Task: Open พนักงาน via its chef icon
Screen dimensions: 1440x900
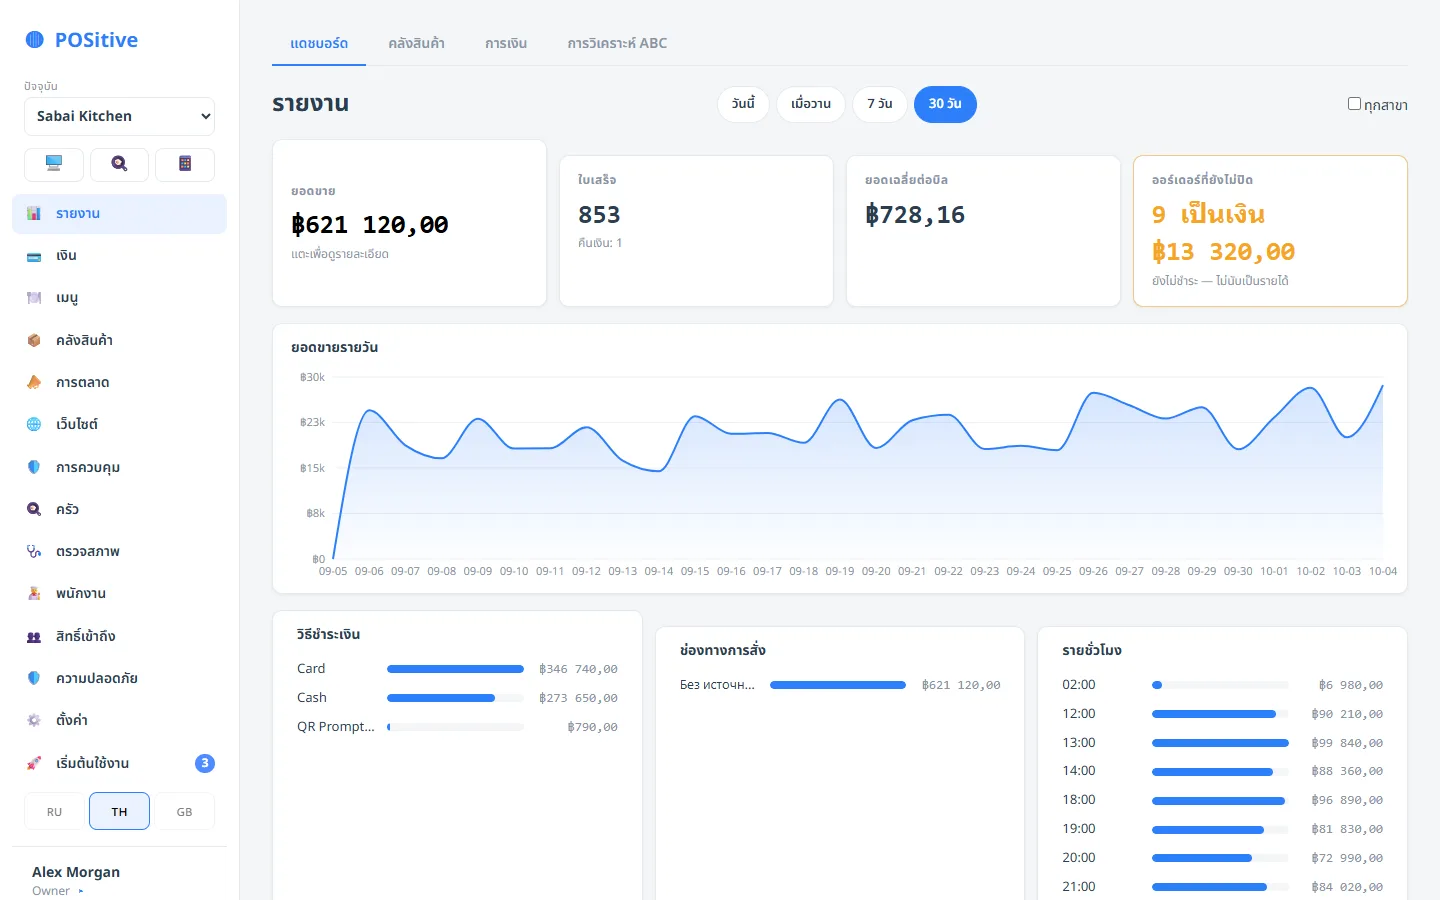Action: tap(34, 594)
